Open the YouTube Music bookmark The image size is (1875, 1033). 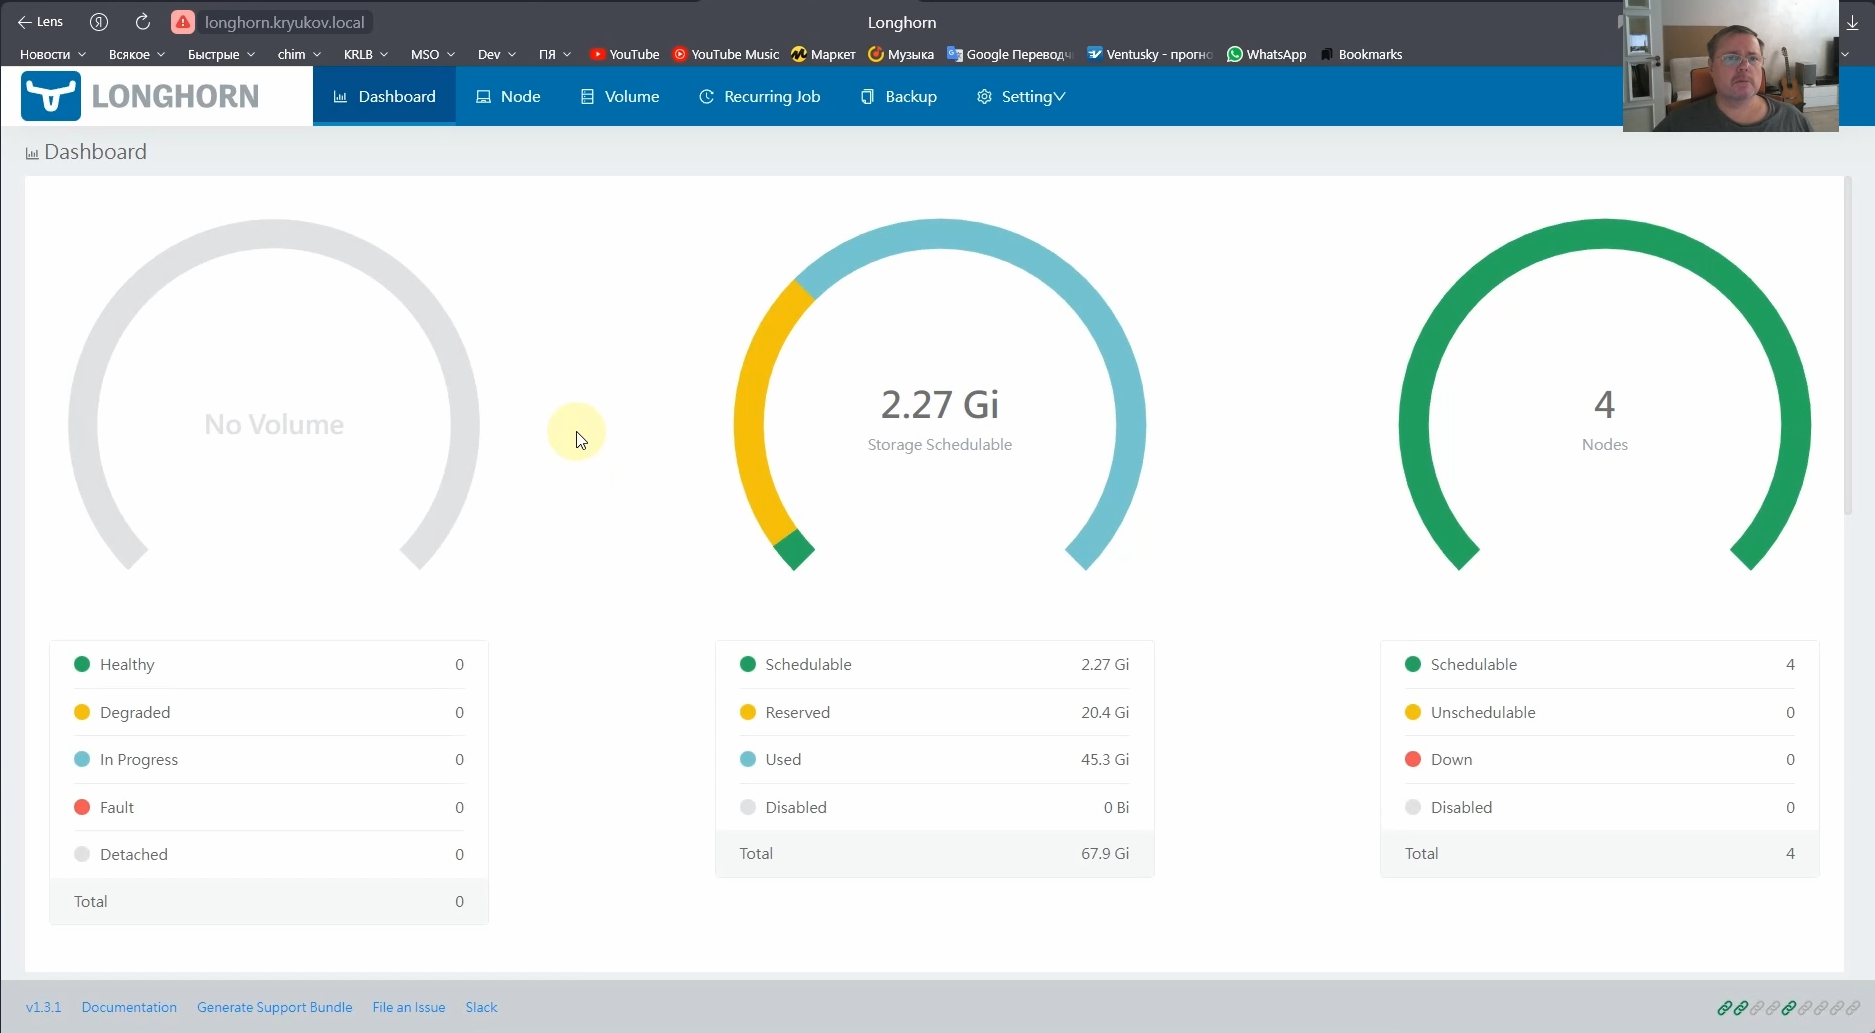click(726, 54)
